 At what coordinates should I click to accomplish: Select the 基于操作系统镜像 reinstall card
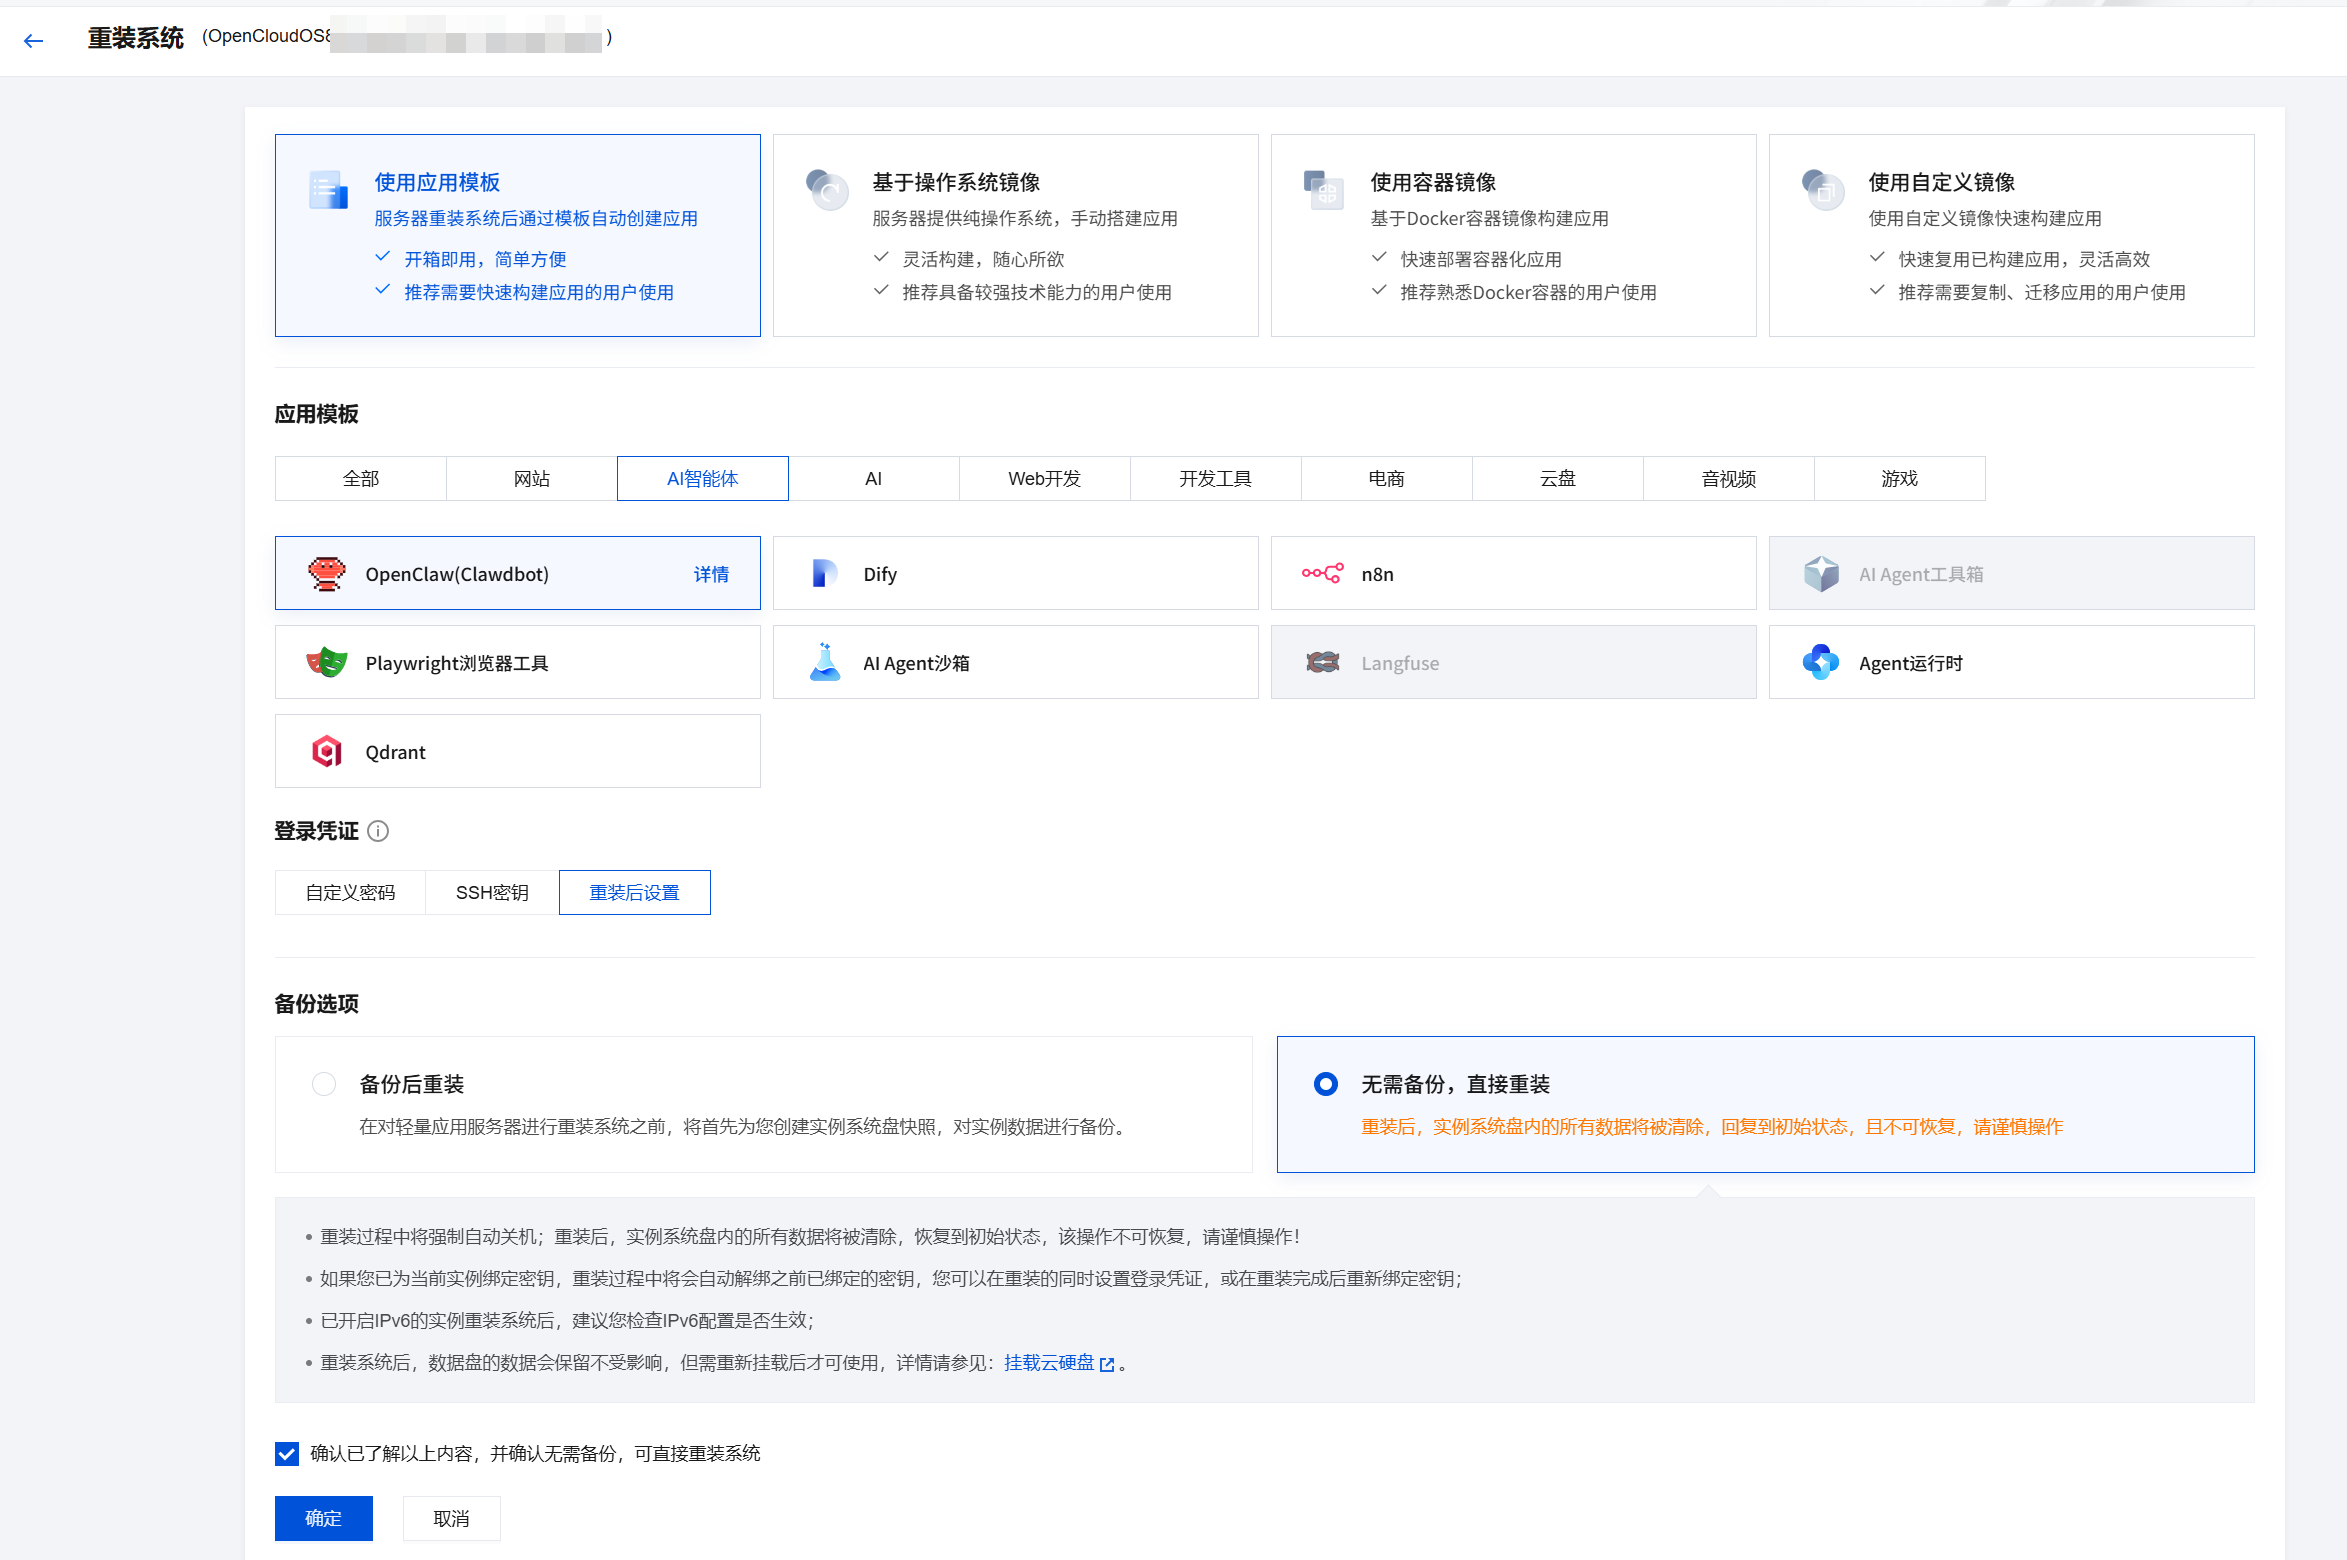click(1014, 236)
